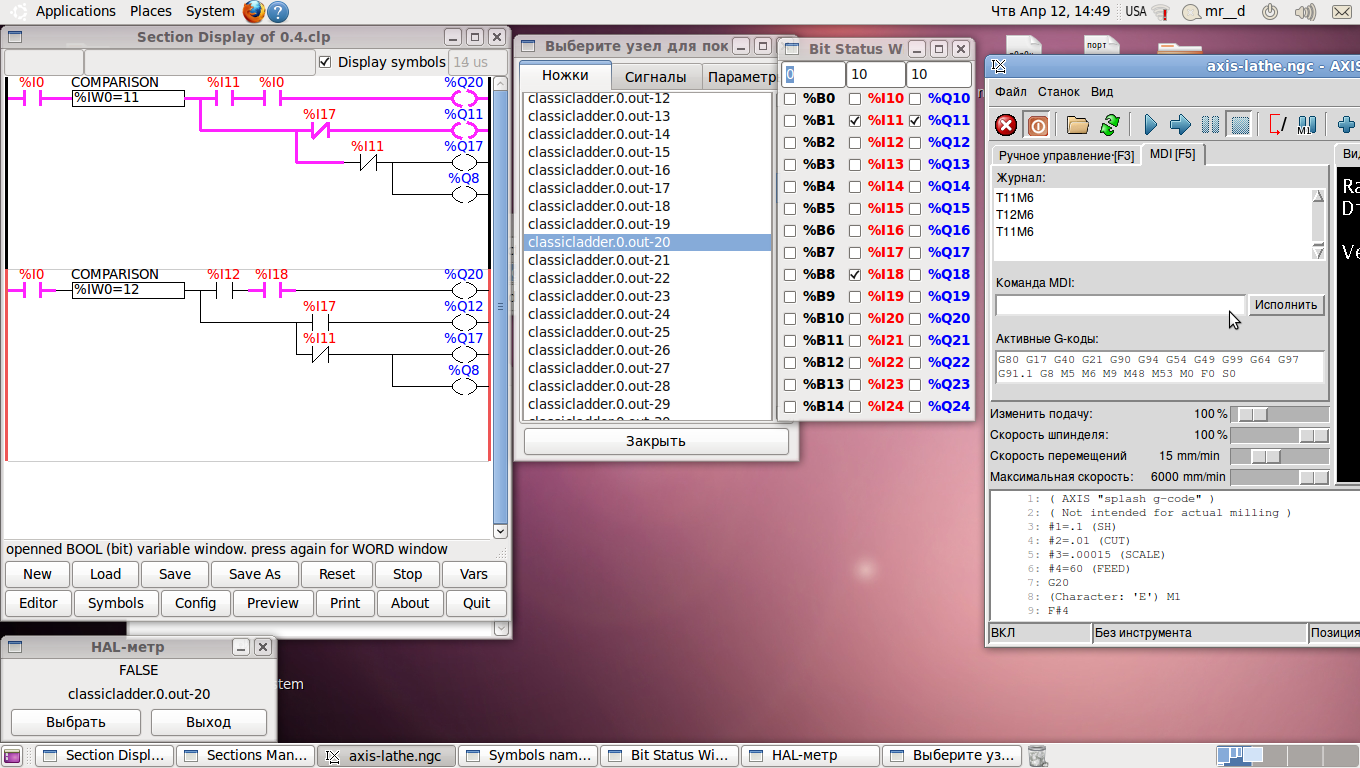Click the AXIS window title-bar menu icon
The height and width of the screenshot is (768, 1360).
[x=999, y=67]
